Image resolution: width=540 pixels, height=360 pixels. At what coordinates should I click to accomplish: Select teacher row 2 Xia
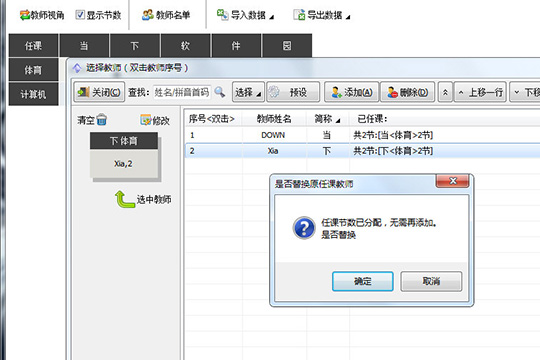[362, 151]
